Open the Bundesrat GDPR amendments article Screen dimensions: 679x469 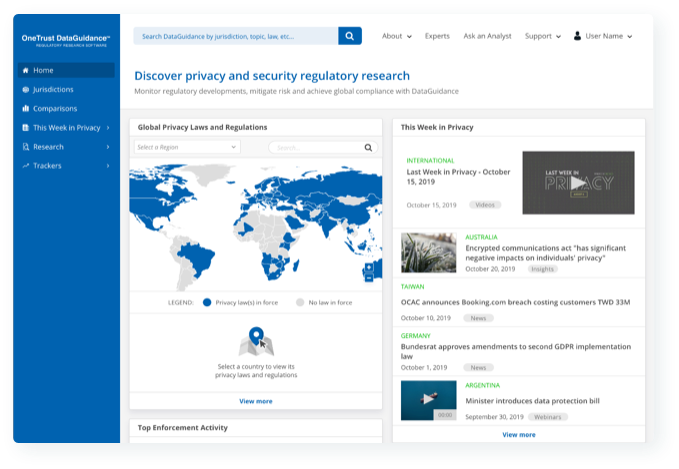516,351
